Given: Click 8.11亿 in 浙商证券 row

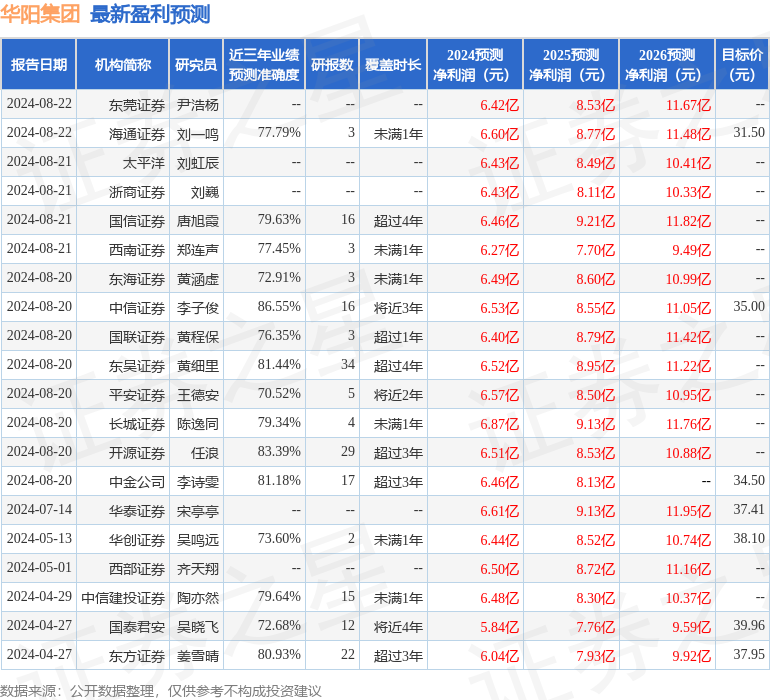Looking at the screenshot, I should (595, 192).
